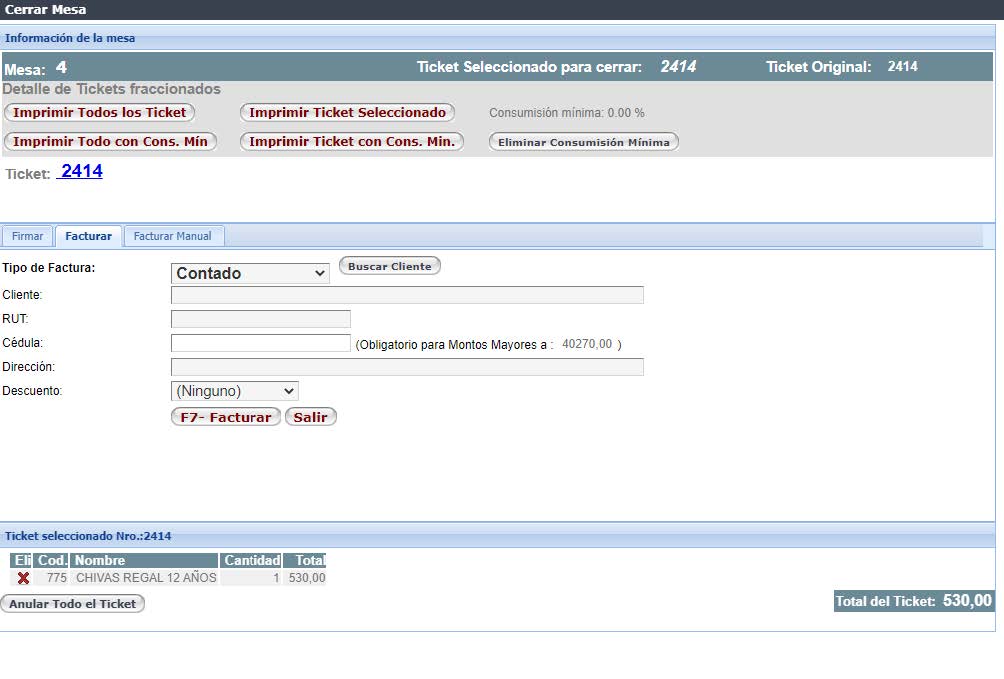Viewport: 1004px width, 679px height.
Task: Click Imprimir Ticket Seleccionado button
Action: [x=347, y=113]
